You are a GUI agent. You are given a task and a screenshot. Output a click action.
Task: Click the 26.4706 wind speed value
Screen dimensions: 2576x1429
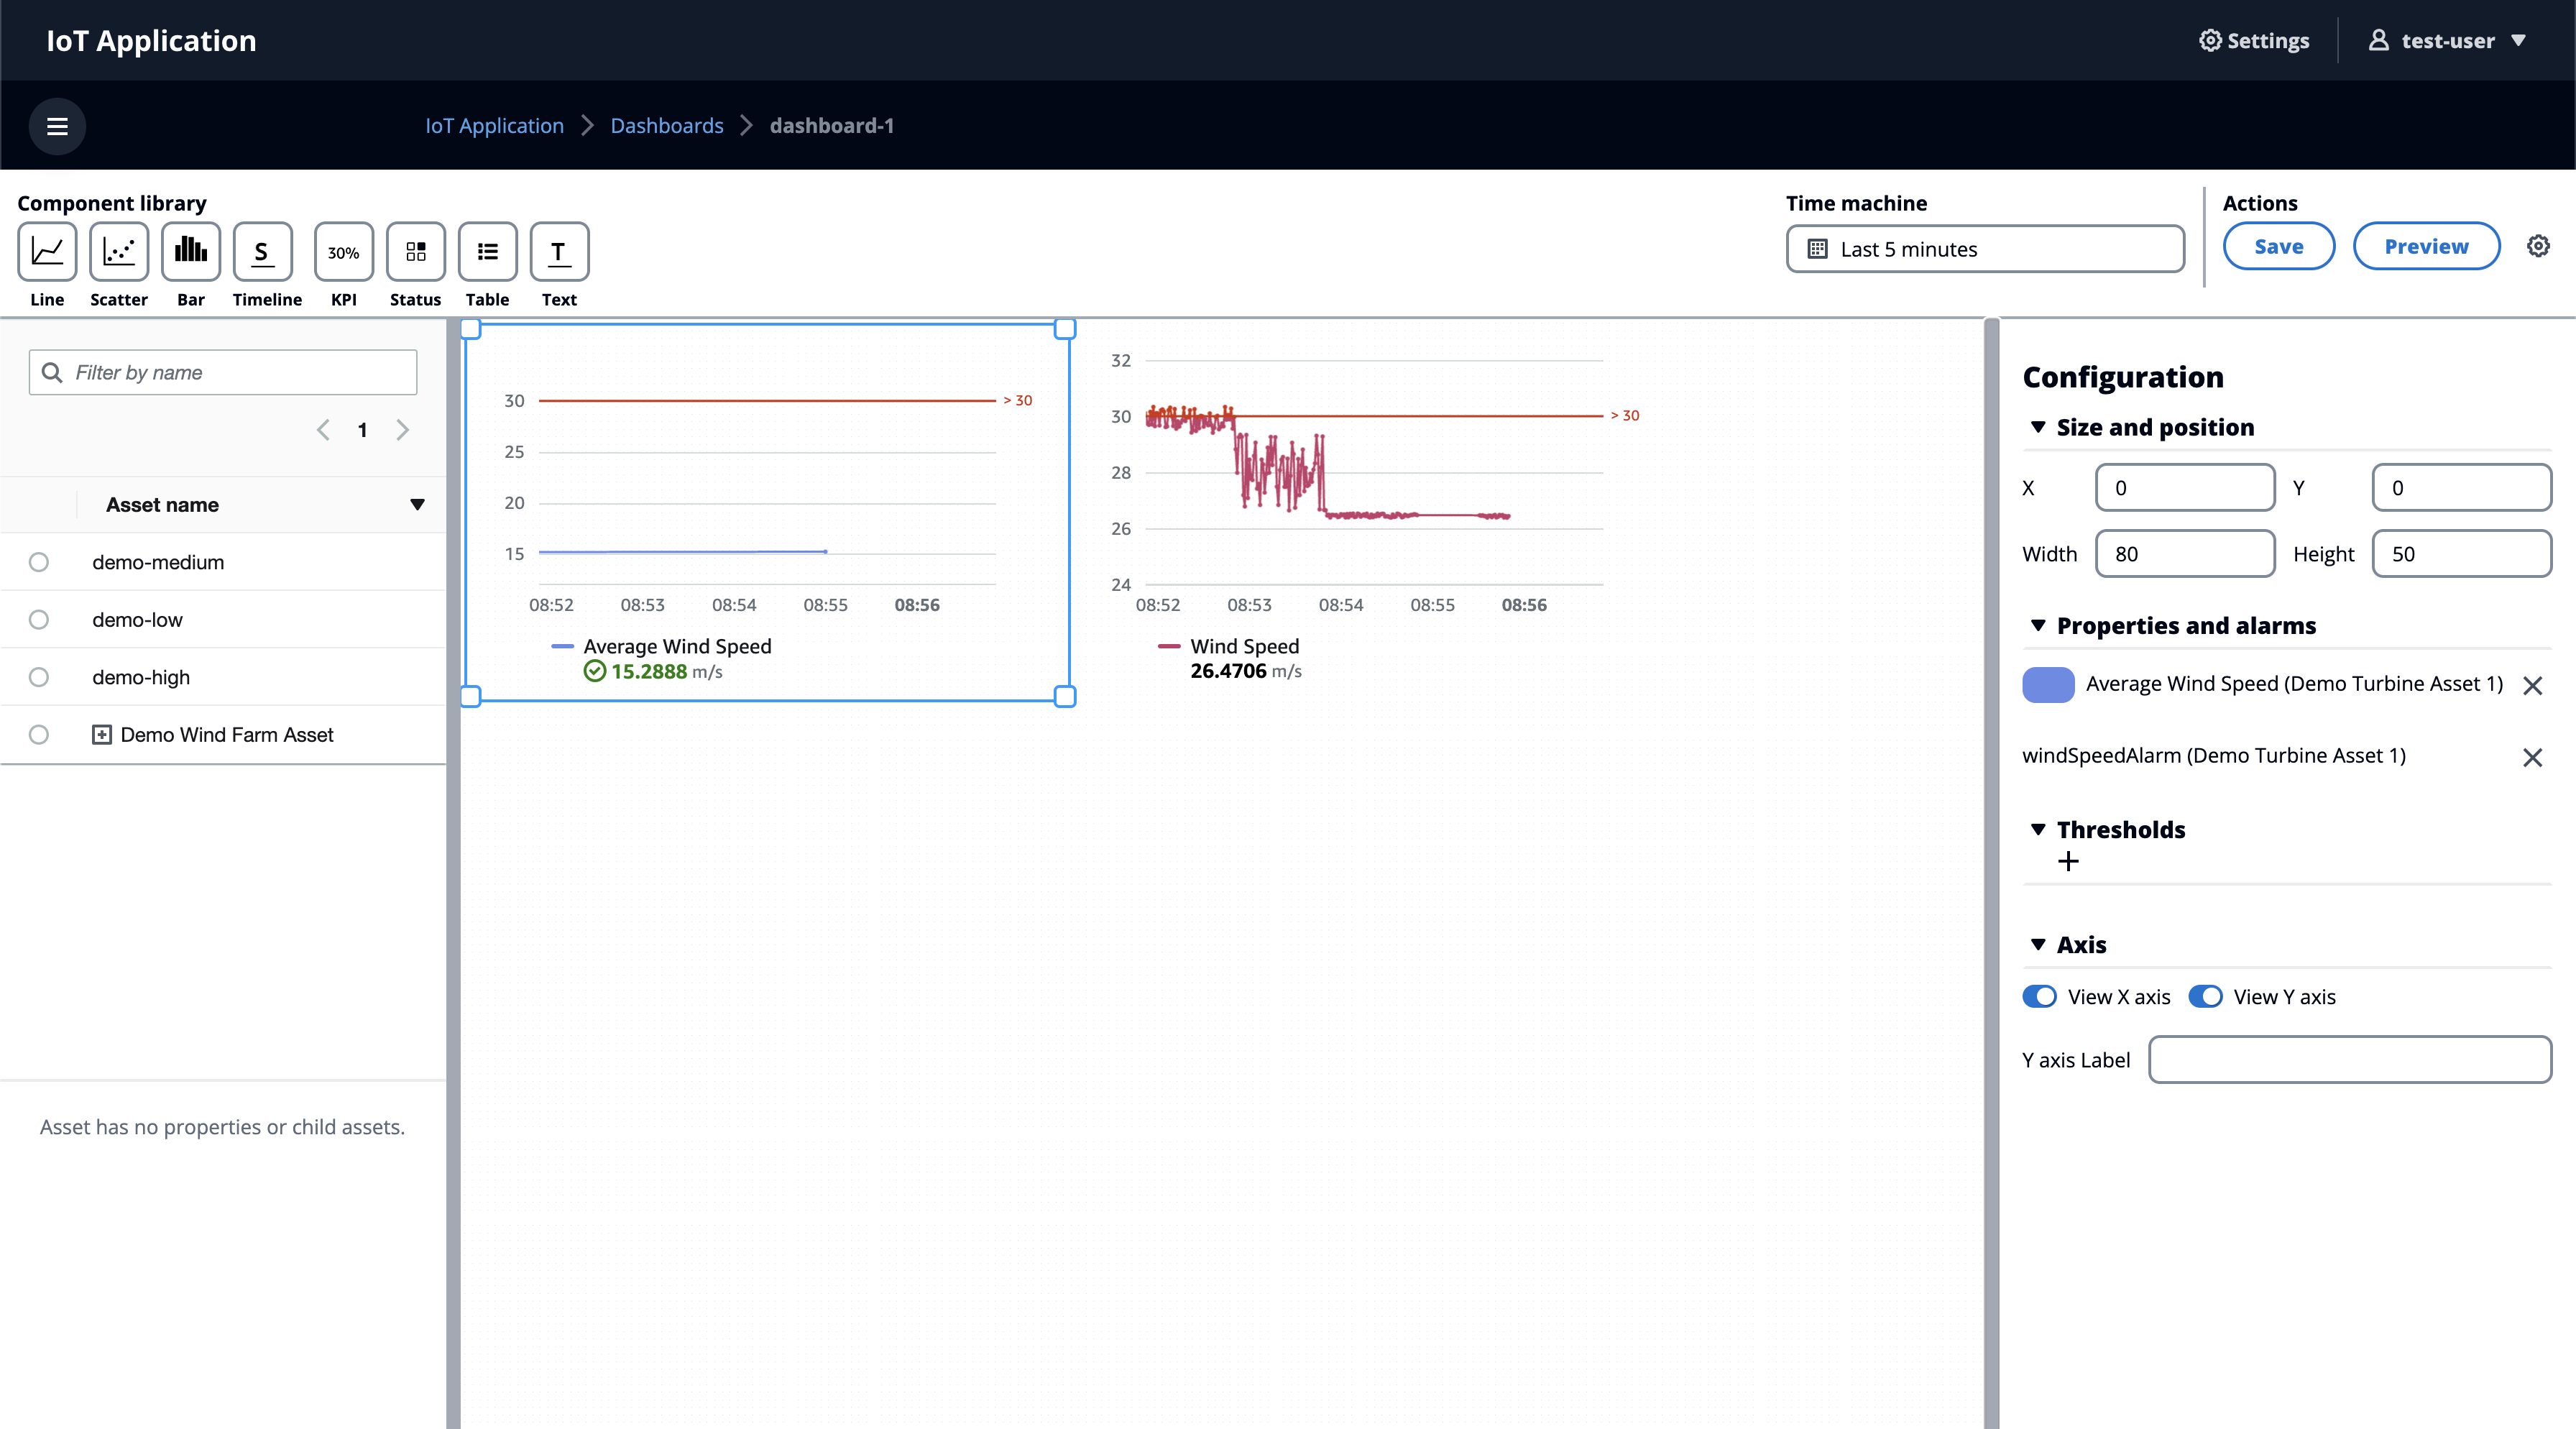(x=1228, y=671)
